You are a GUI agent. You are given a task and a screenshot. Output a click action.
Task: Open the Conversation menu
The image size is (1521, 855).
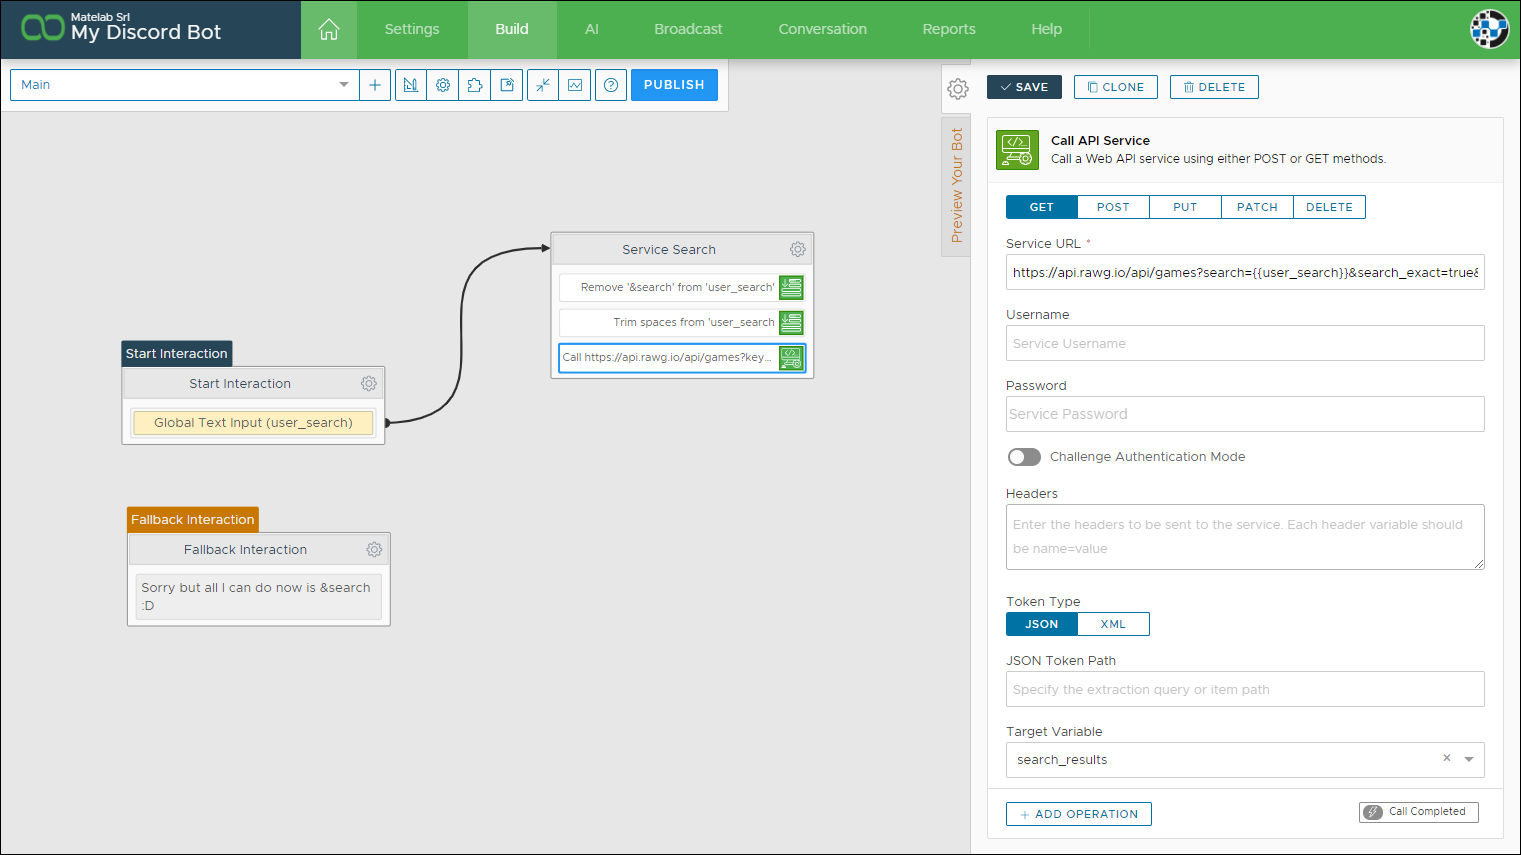(823, 29)
